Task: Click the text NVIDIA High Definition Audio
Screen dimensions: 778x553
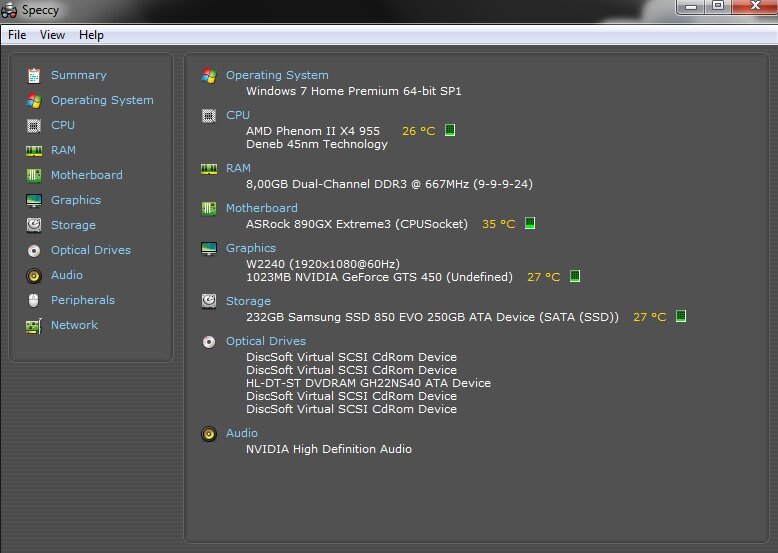Action: pyautogui.click(x=329, y=449)
